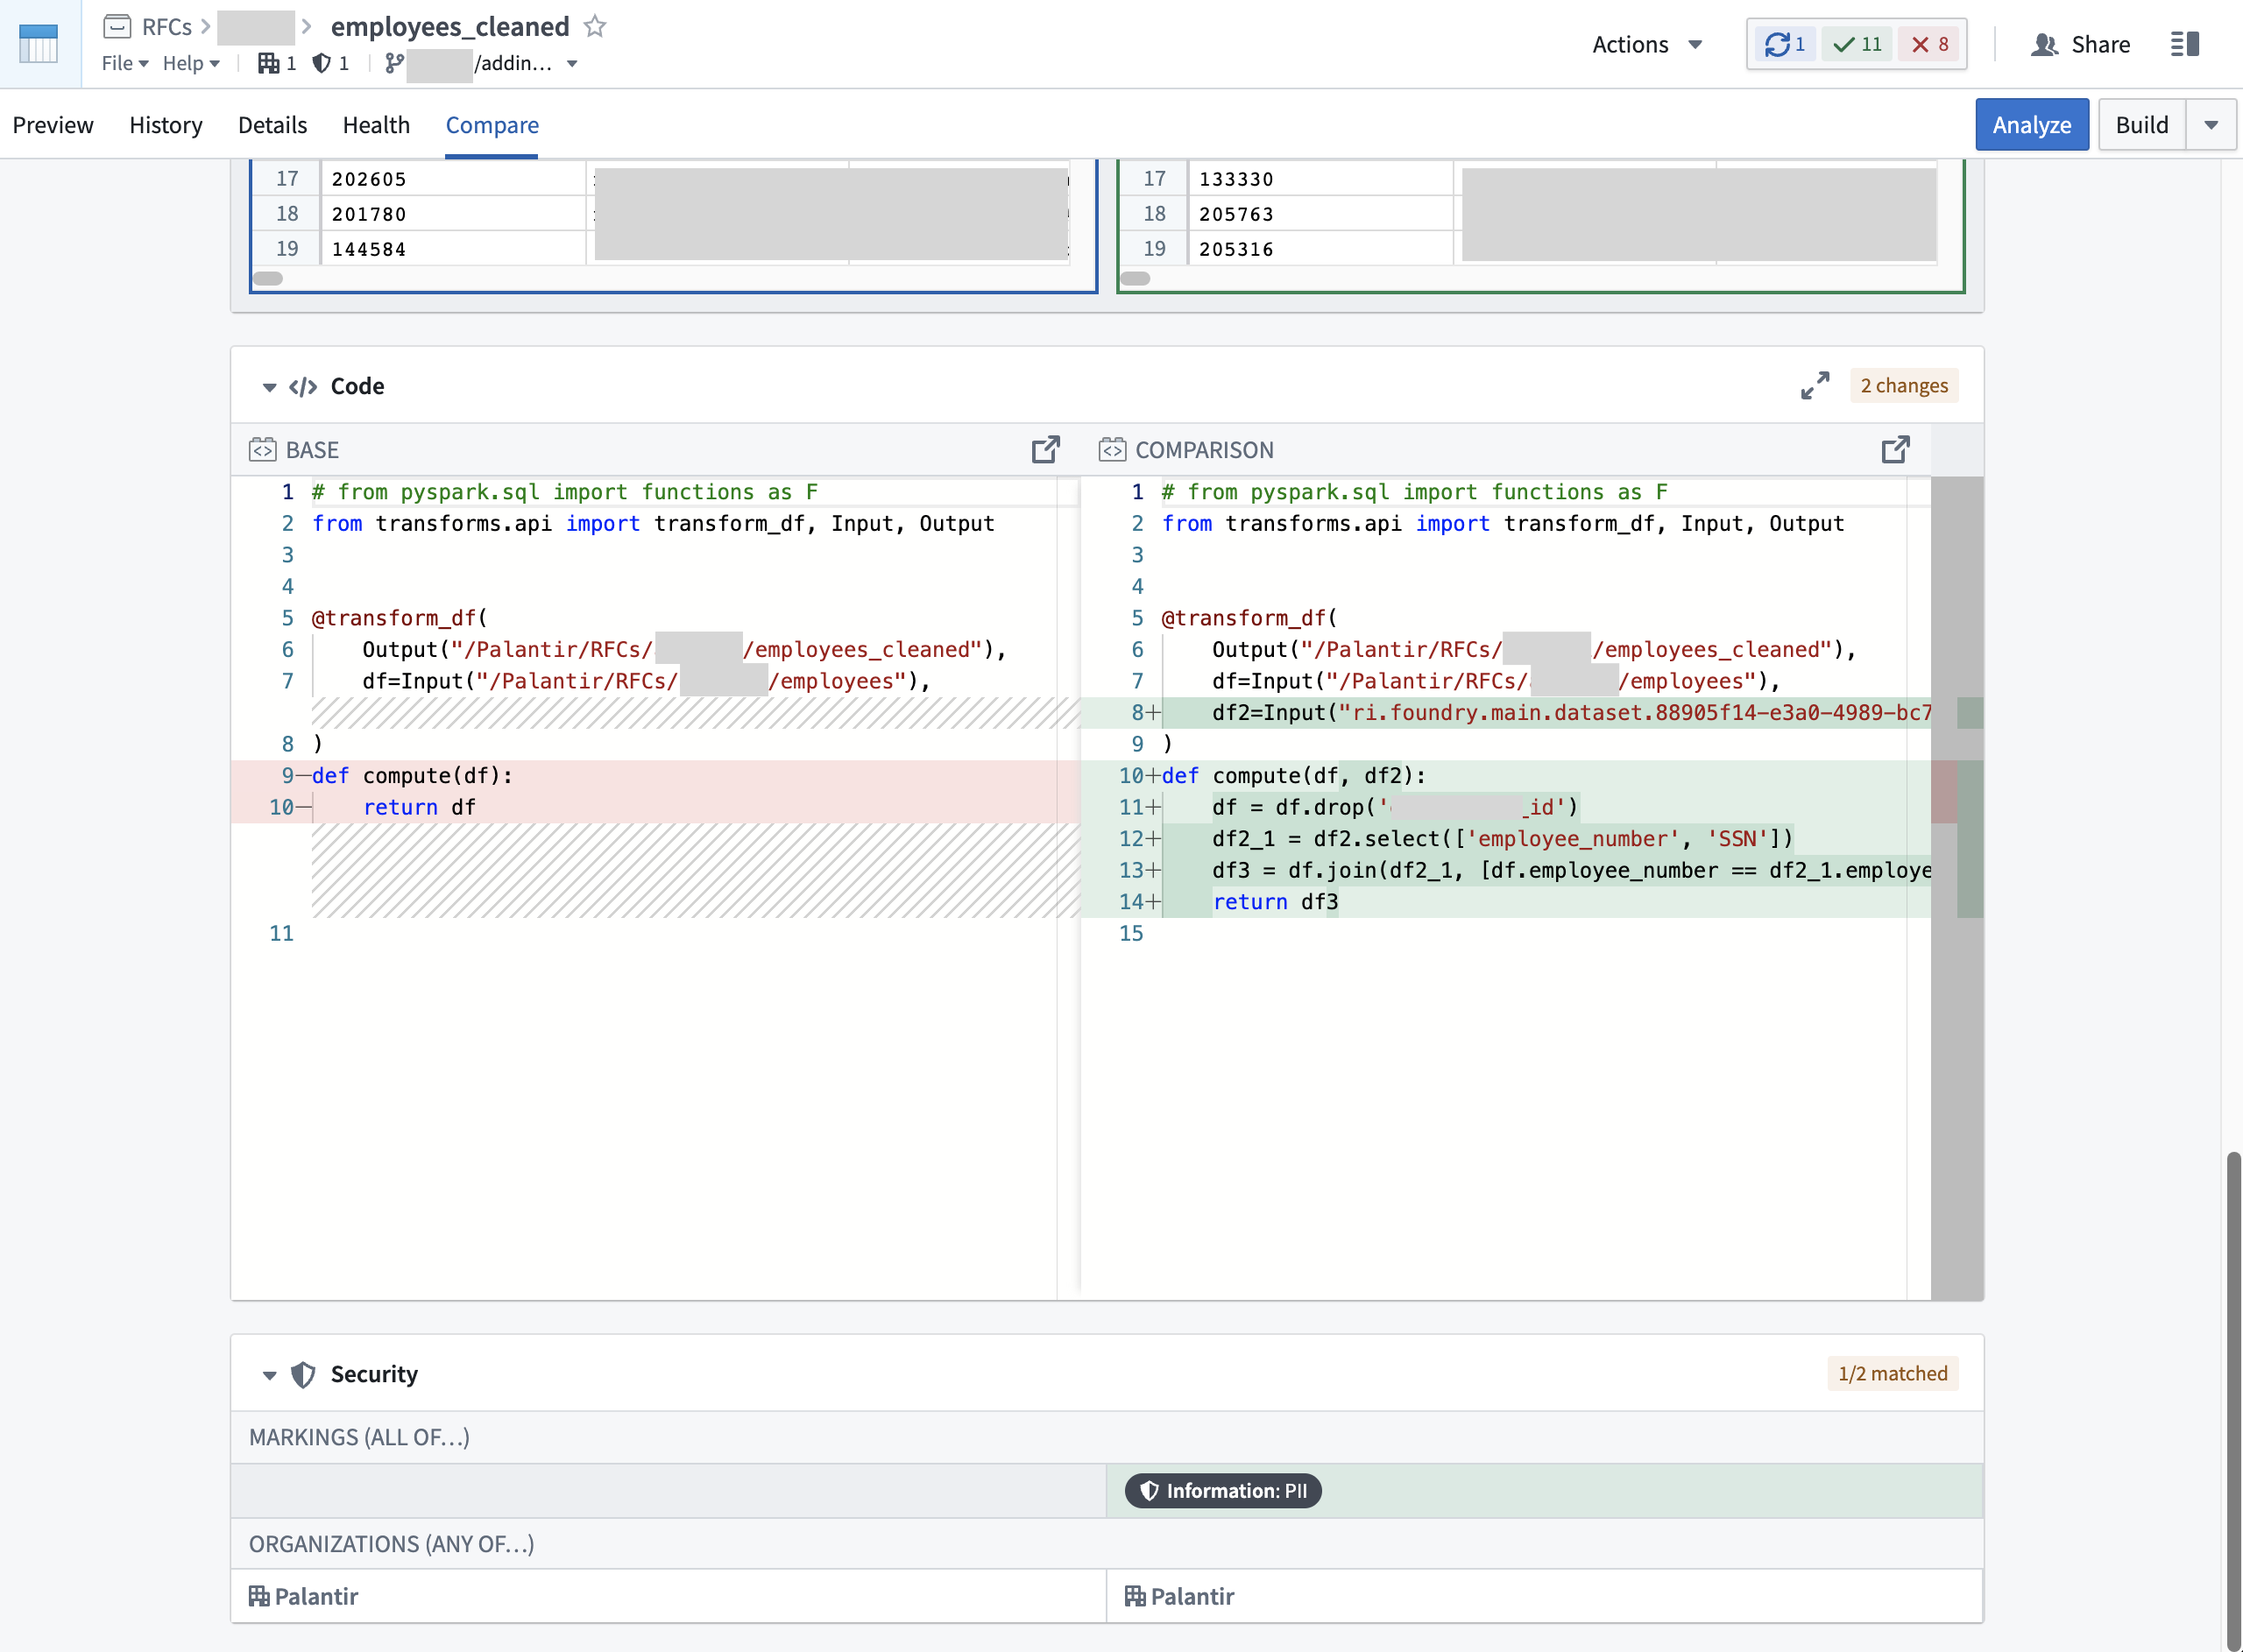
Task: Click the dataset table icon at top left
Action: [x=39, y=44]
